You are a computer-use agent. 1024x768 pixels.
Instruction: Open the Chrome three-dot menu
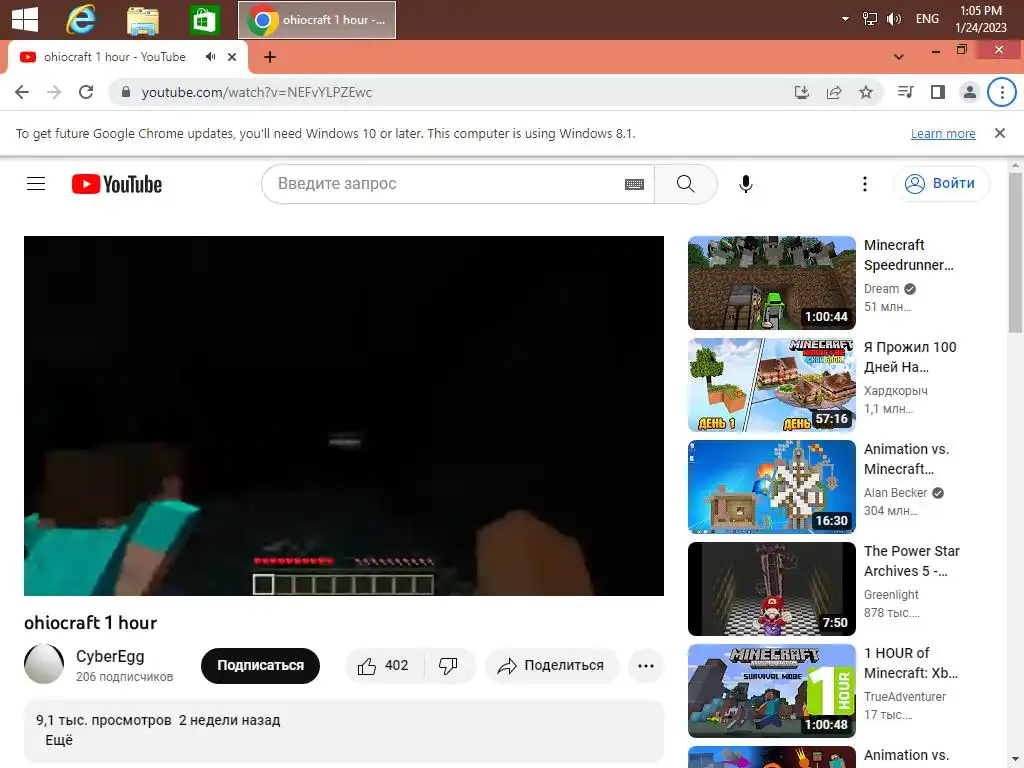1002,92
